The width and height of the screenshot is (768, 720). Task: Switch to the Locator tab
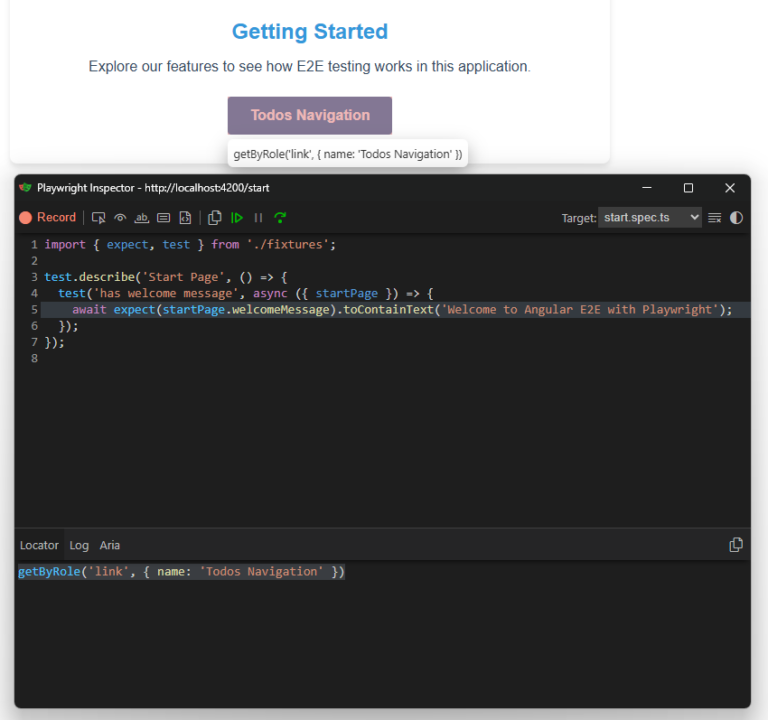(x=39, y=545)
